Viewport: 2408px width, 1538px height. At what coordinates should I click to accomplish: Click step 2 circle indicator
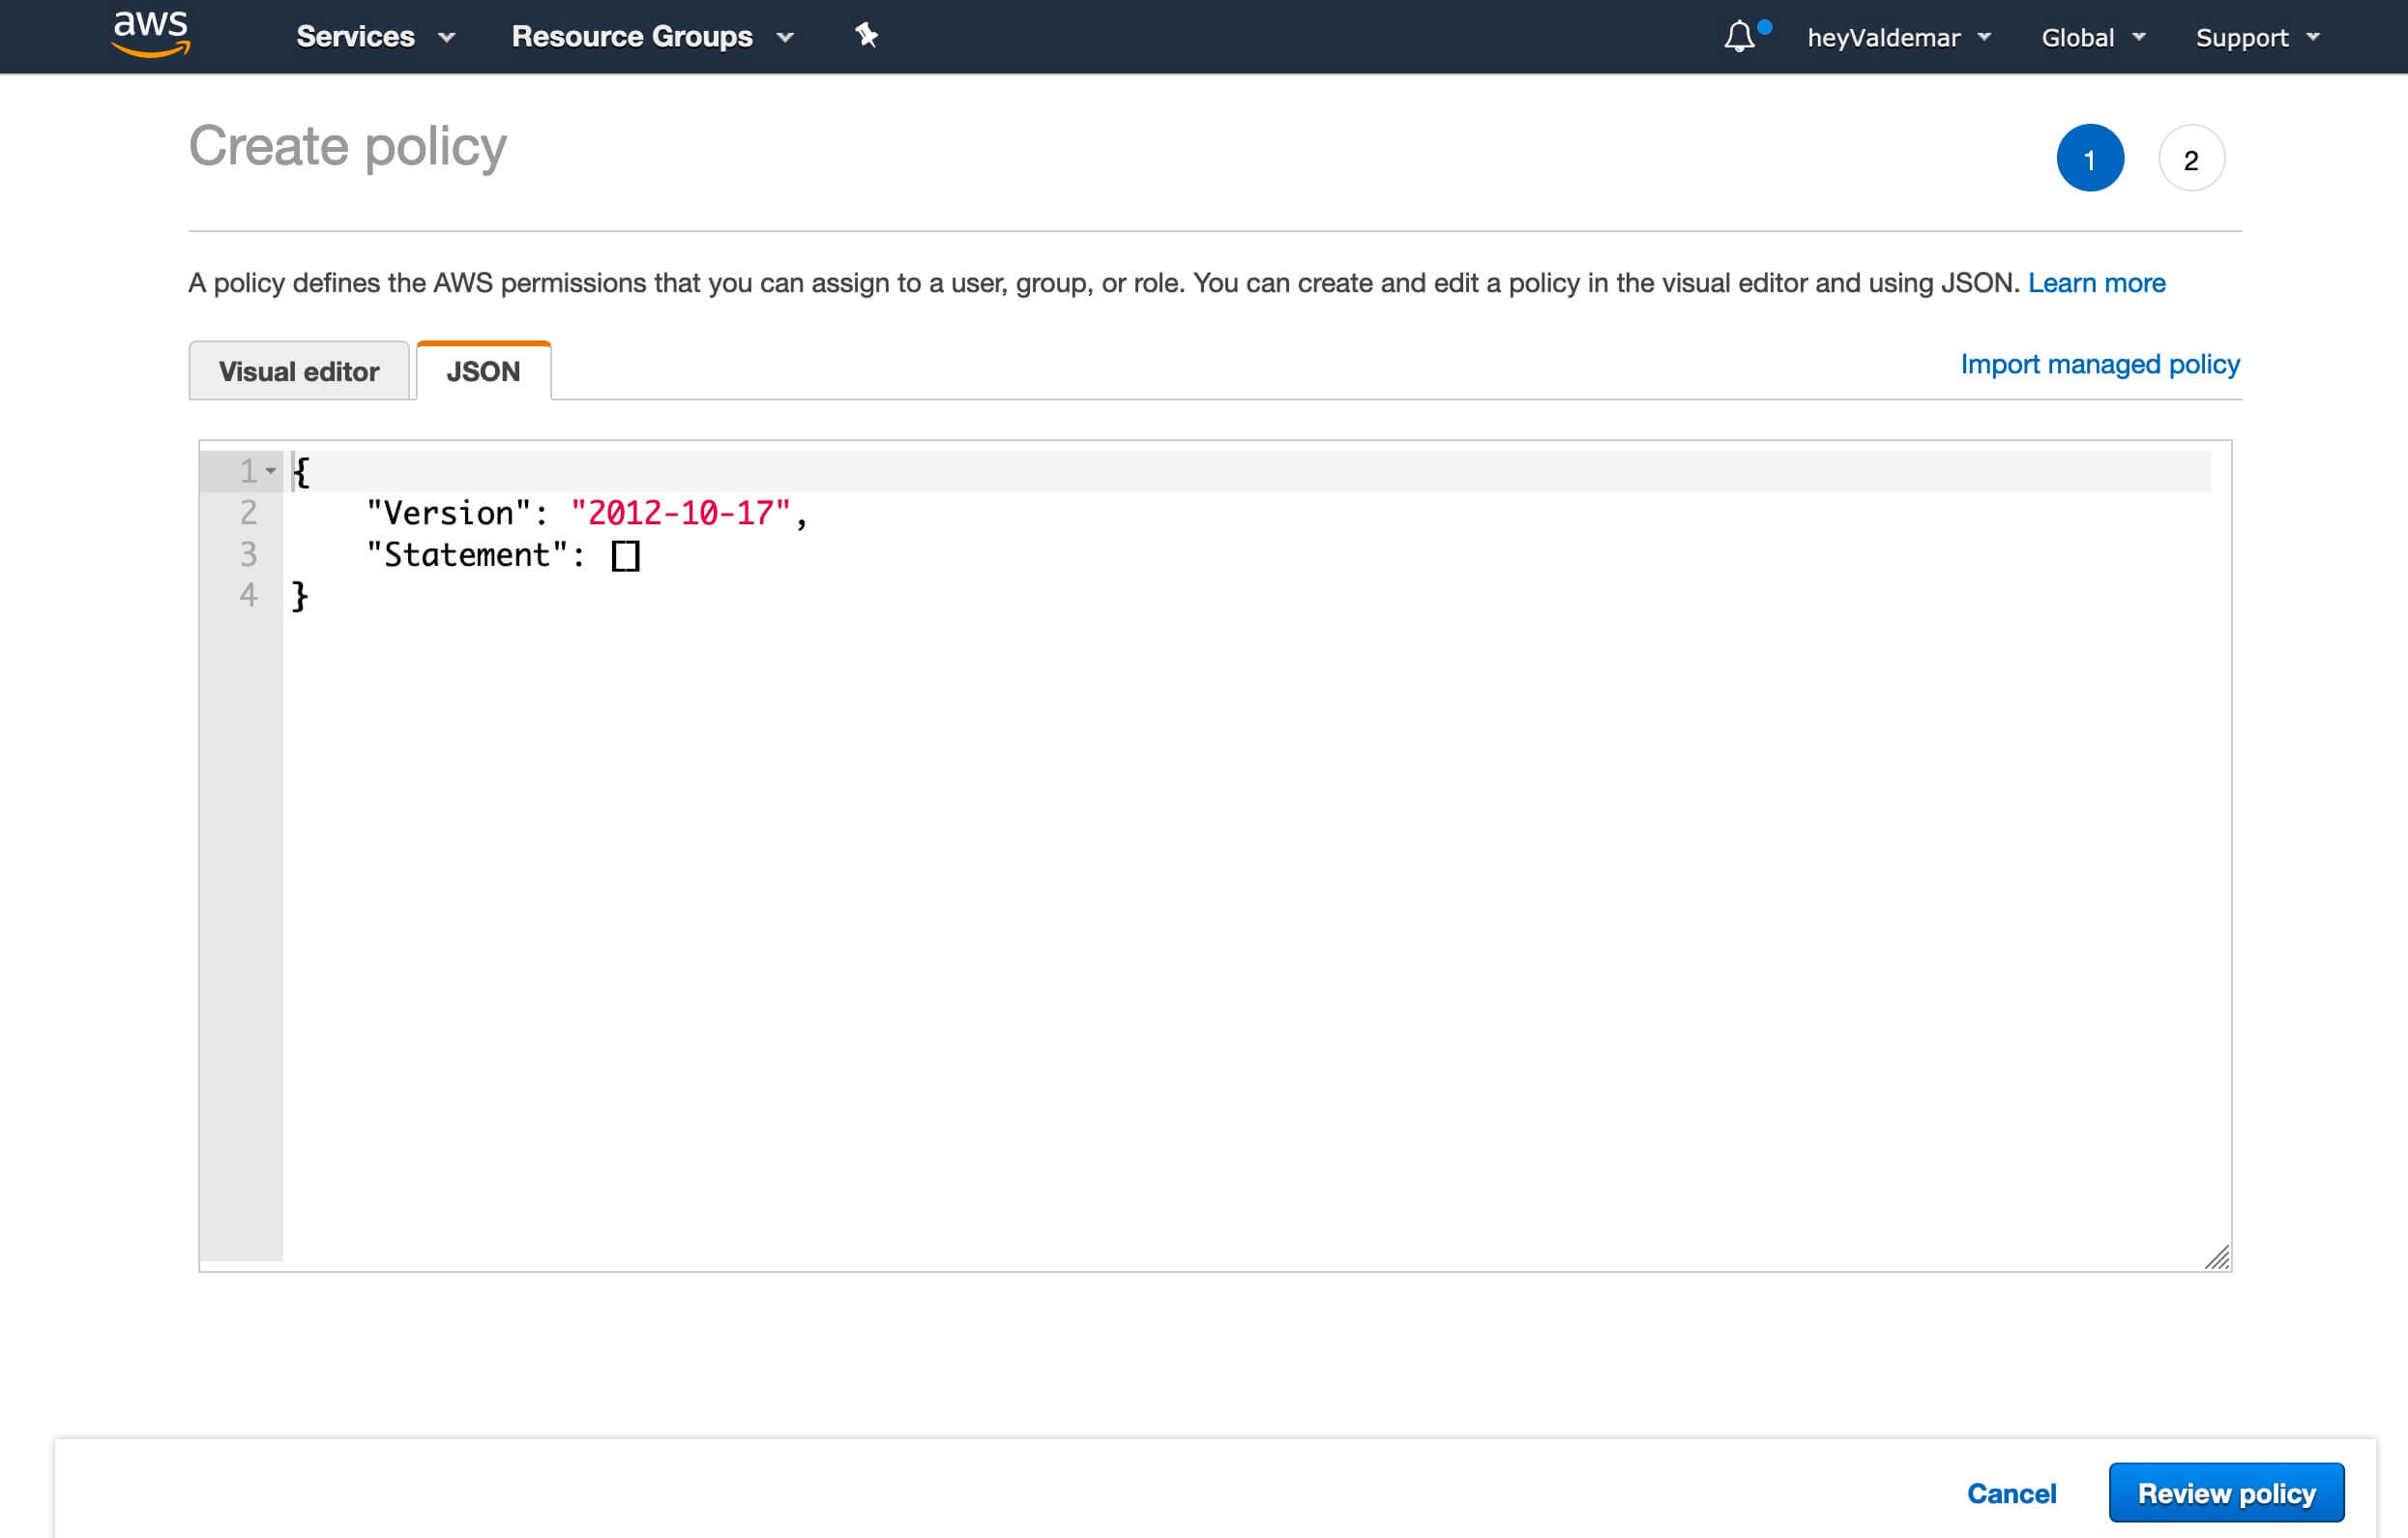tap(2190, 158)
